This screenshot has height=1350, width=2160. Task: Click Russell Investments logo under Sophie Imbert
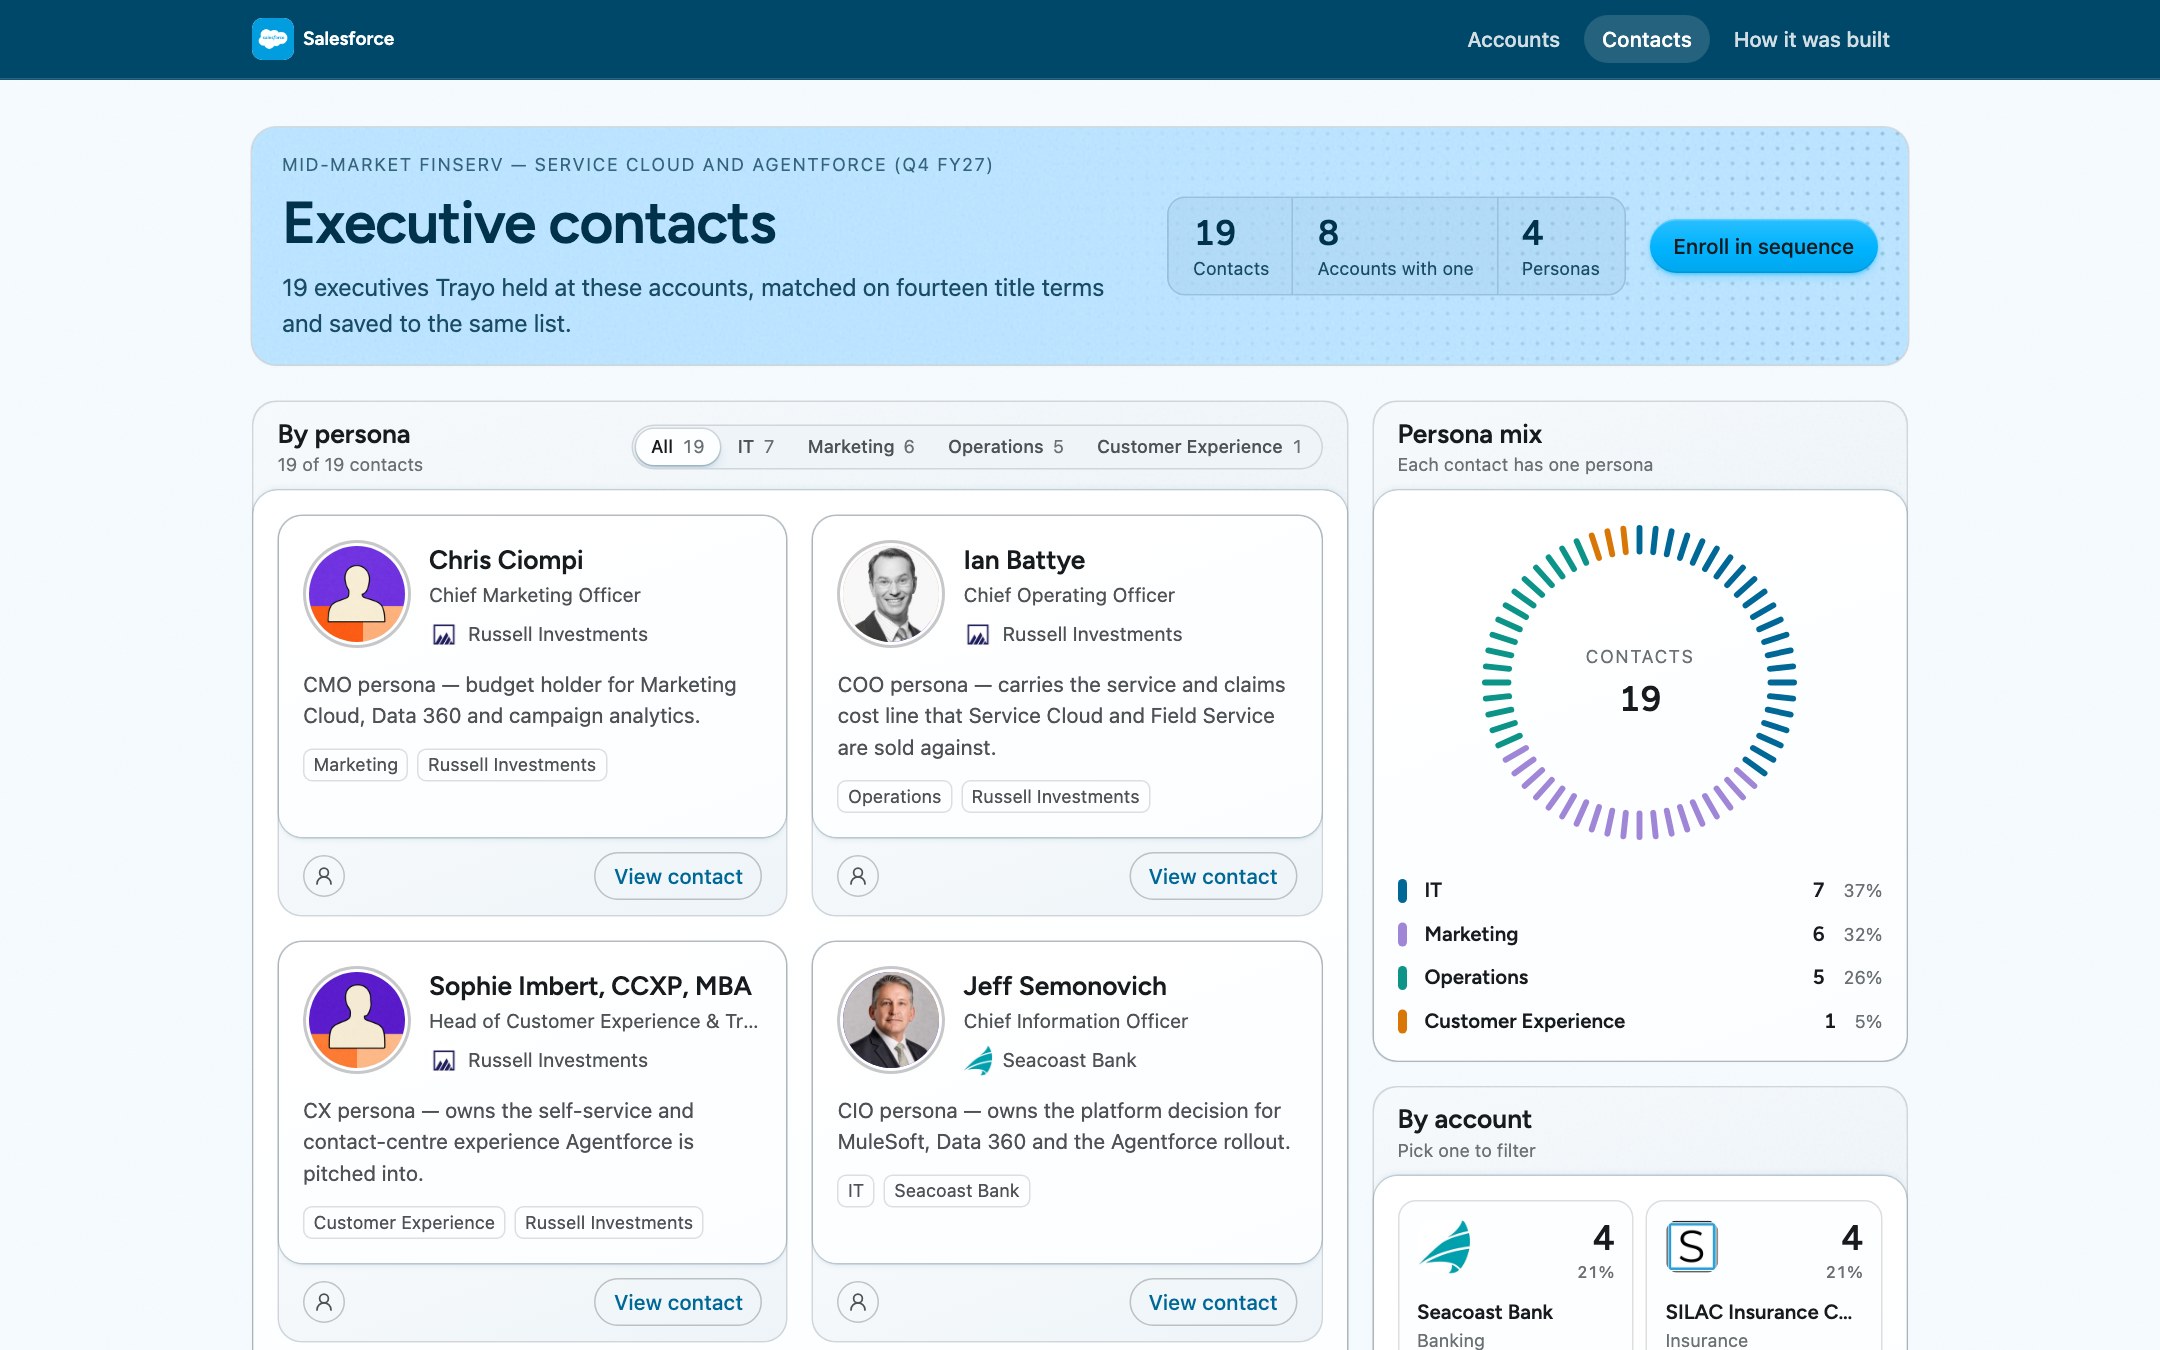coord(443,1060)
